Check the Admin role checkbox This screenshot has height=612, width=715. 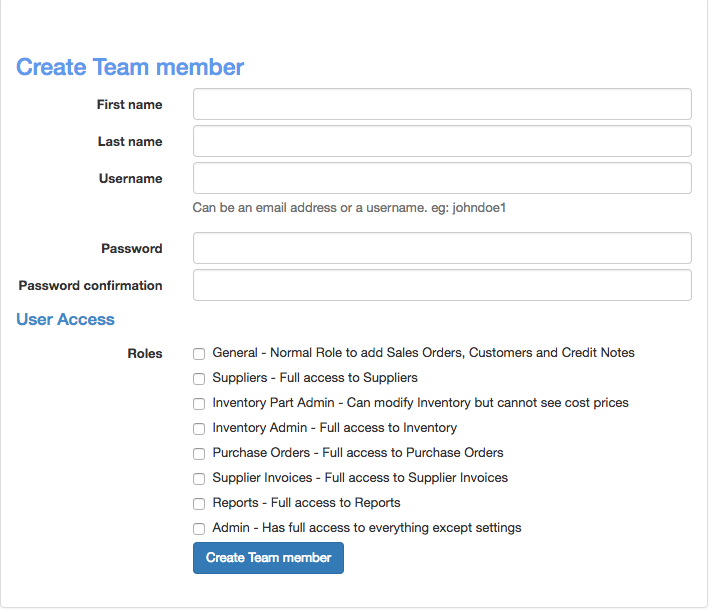tap(199, 528)
